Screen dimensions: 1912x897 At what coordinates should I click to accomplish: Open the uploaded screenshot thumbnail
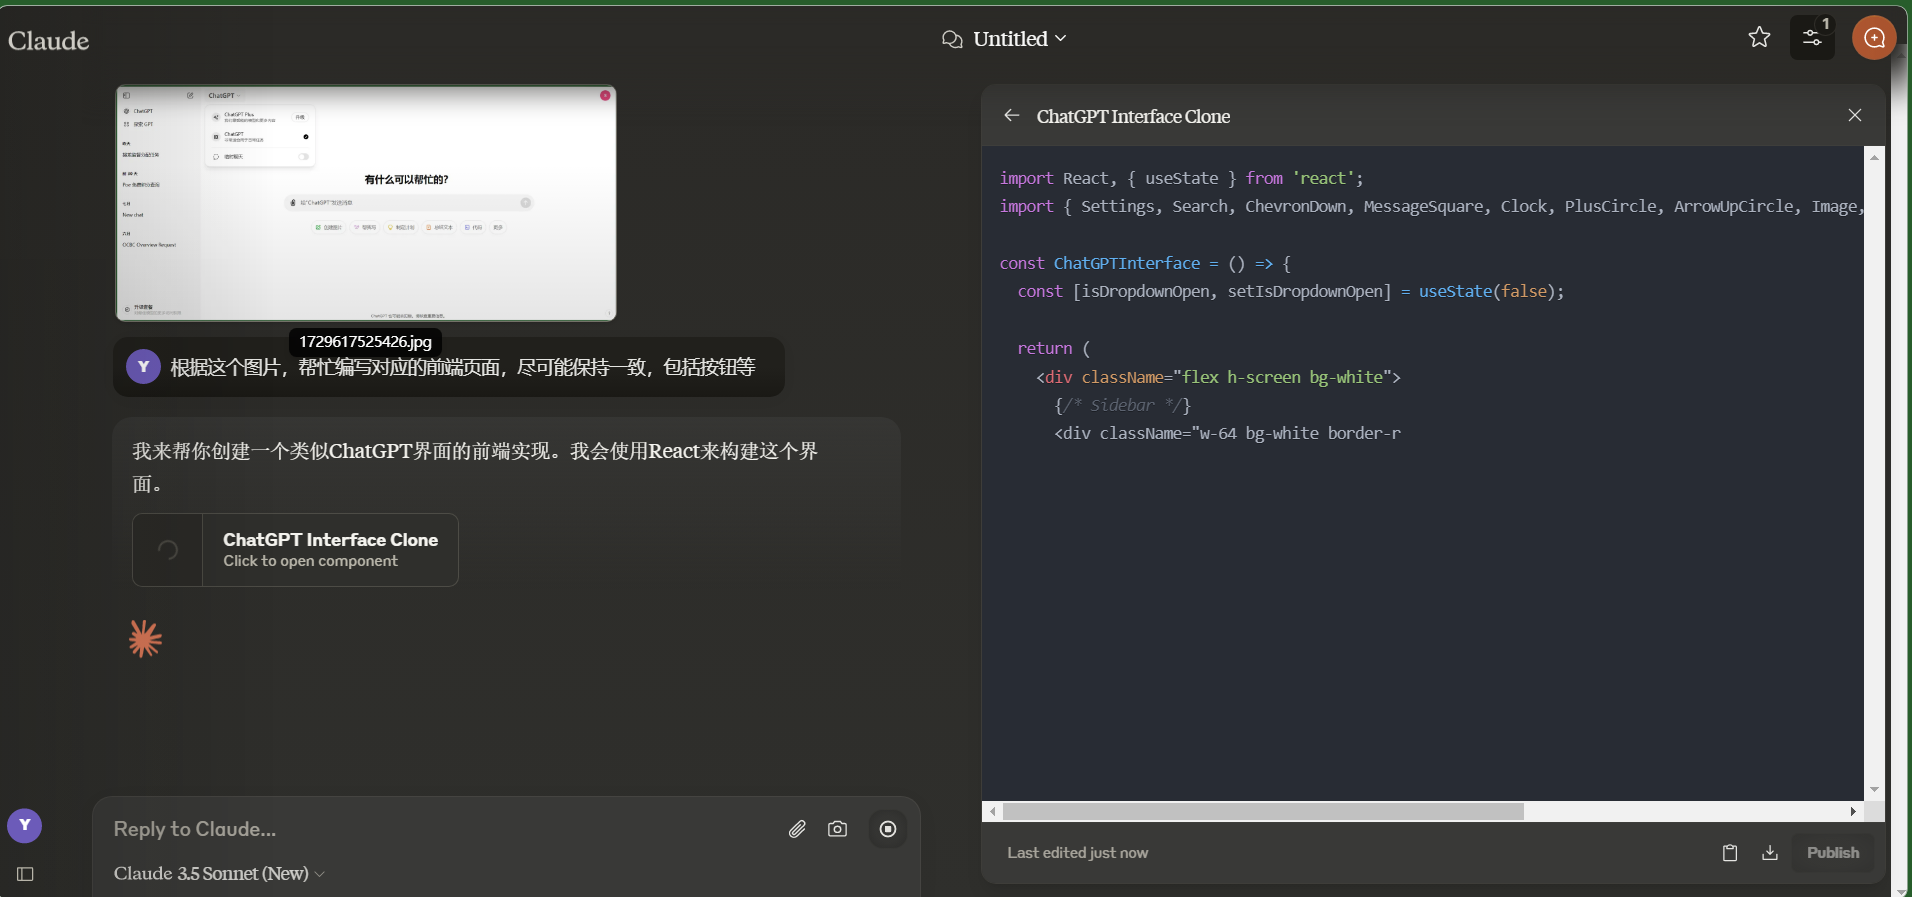tap(366, 203)
